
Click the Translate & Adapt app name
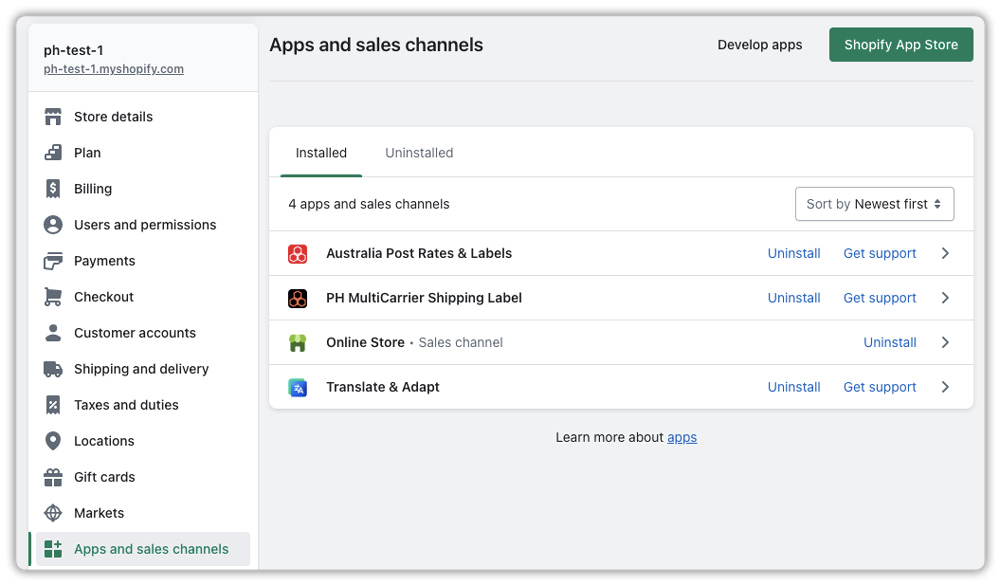click(383, 387)
